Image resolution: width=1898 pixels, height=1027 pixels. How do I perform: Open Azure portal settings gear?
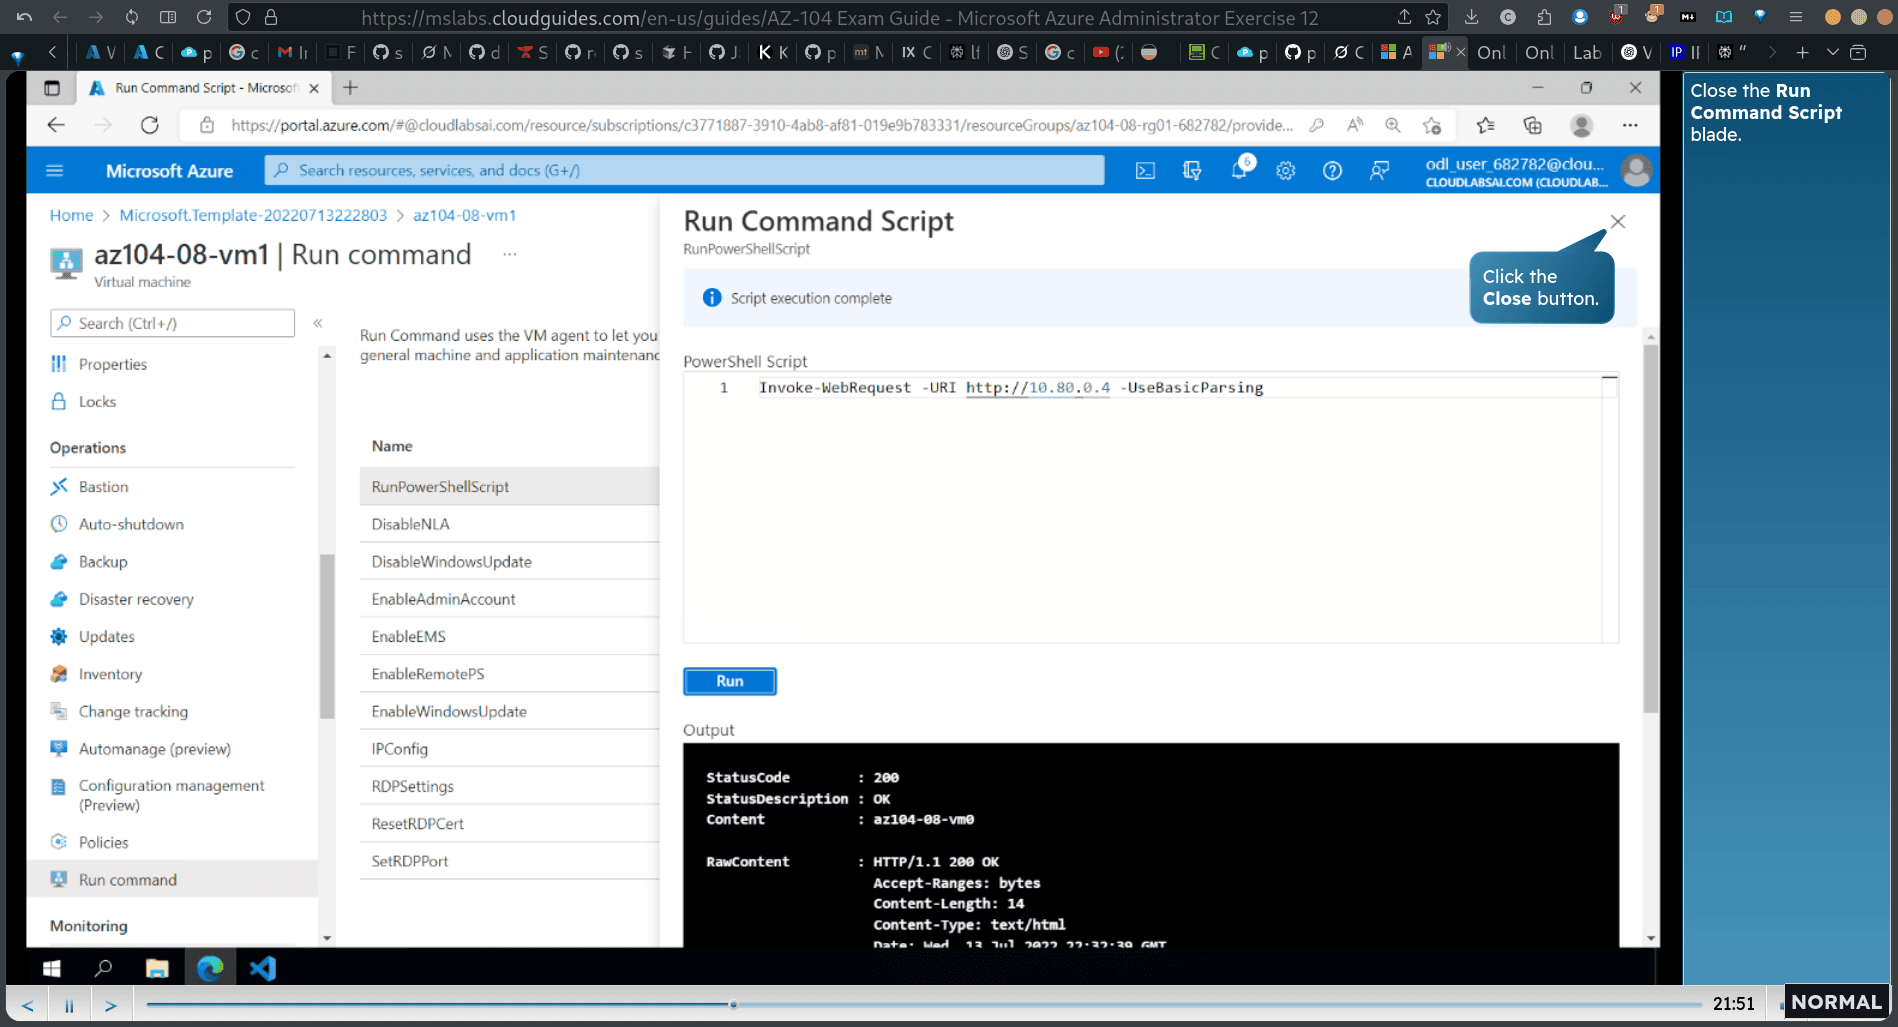coord(1286,171)
